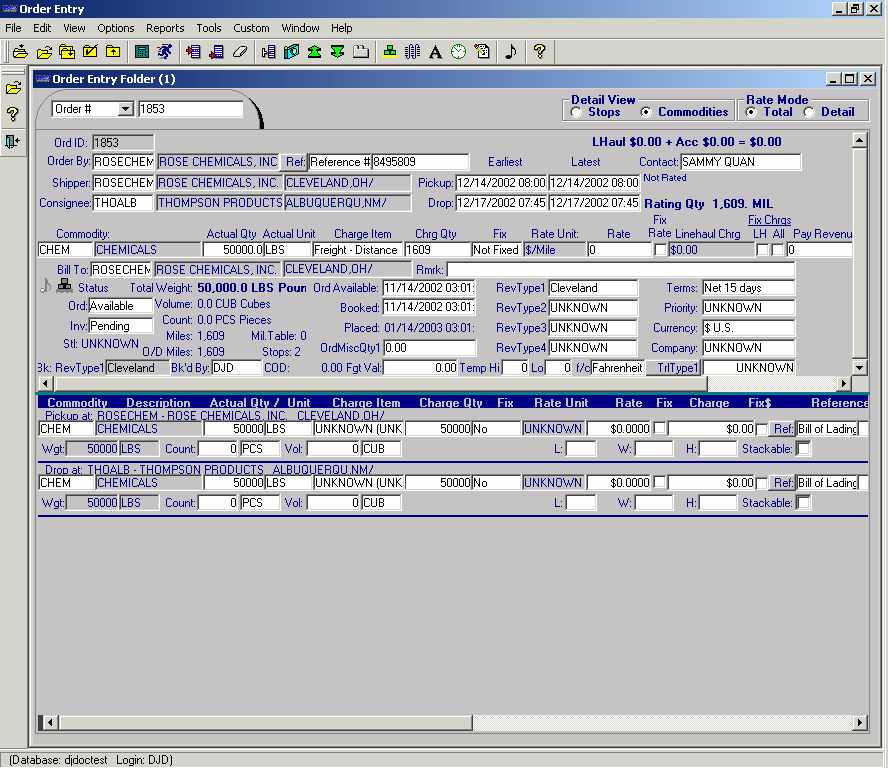Click the Rmrk remarks input field
This screenshot has height=768, width=888.
[x=620, y=270]
